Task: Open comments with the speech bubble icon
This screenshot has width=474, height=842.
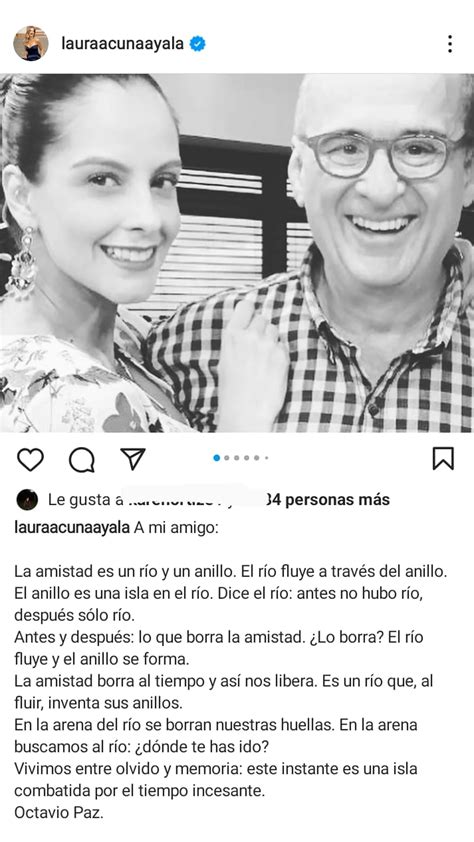Action: [82, 460]
